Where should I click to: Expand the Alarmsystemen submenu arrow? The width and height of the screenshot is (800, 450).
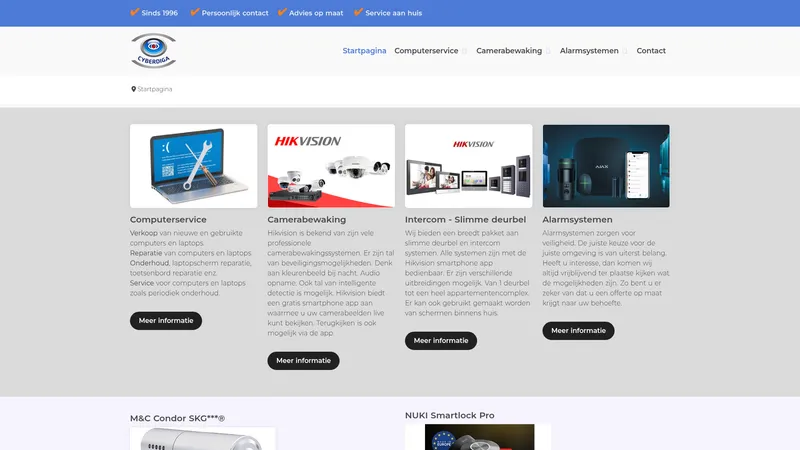624,51
